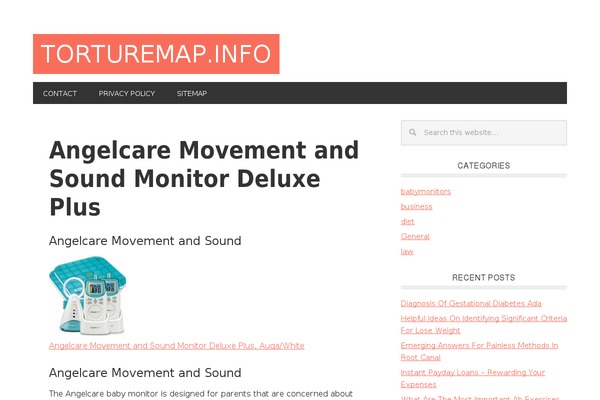Open the business category
The height and width of the screenshot is (400, 600).
416,206
